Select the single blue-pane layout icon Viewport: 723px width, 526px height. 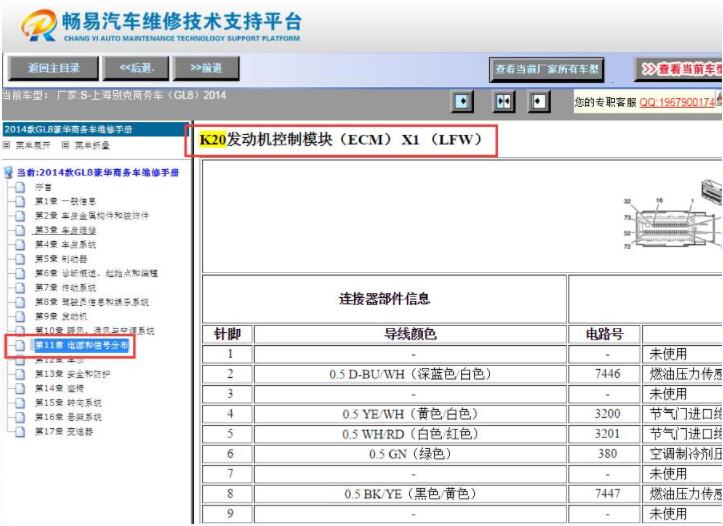click(462, 101)
